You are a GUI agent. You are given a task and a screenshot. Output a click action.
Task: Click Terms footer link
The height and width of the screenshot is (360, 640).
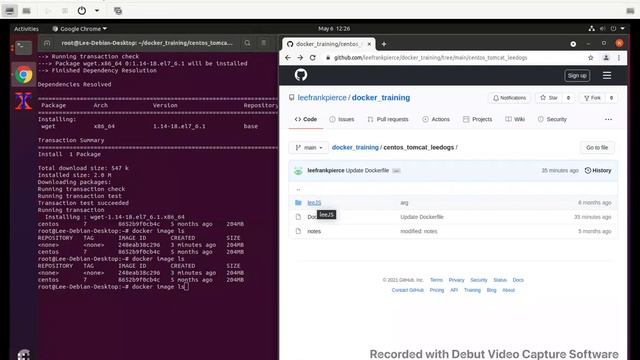click(436, 280)
